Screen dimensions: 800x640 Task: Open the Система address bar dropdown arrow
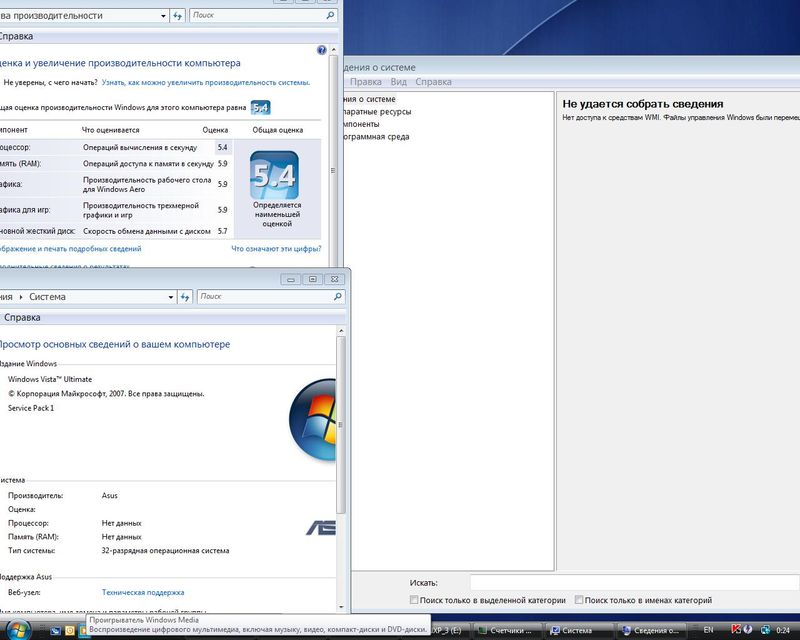[x=170, y=296]
